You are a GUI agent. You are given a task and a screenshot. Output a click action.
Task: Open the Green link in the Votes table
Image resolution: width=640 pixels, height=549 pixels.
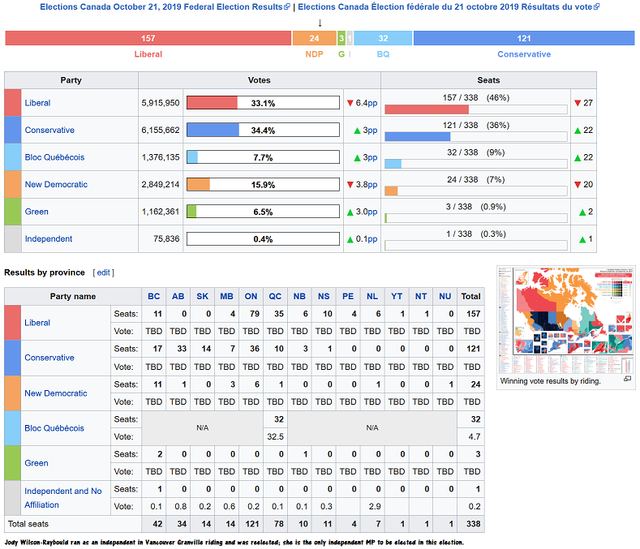coord(36,211)
